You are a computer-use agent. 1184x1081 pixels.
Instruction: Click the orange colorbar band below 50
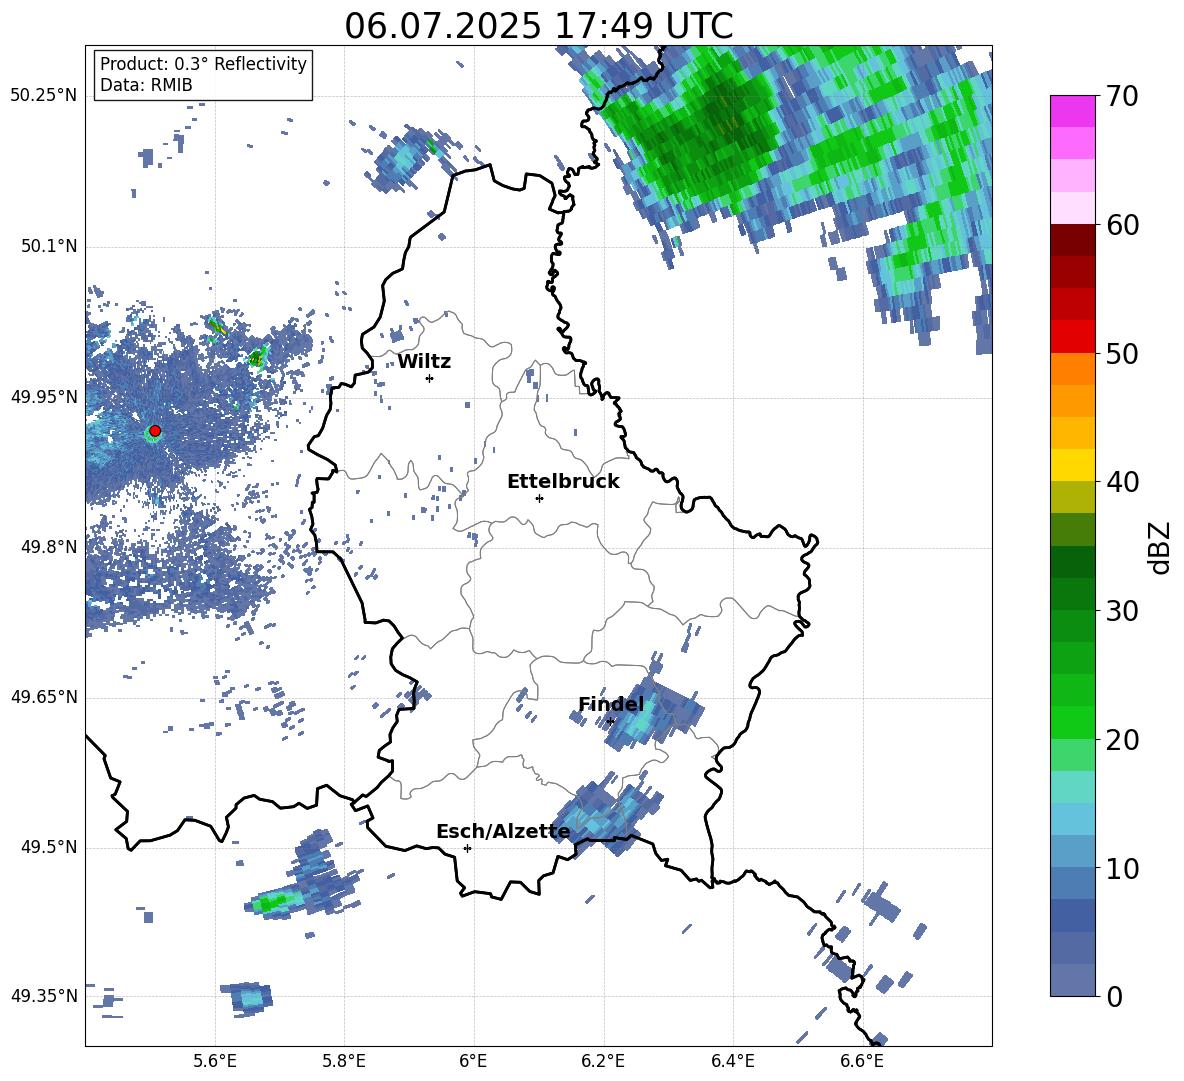coord(1072,369)
